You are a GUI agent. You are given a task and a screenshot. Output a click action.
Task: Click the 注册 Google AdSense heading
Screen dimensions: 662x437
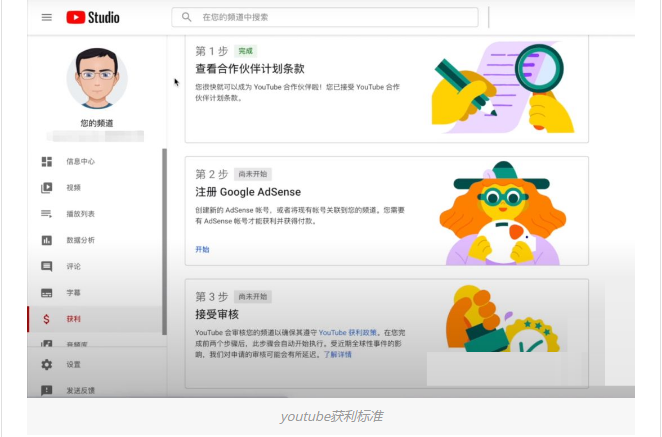(x=248, y=192)
